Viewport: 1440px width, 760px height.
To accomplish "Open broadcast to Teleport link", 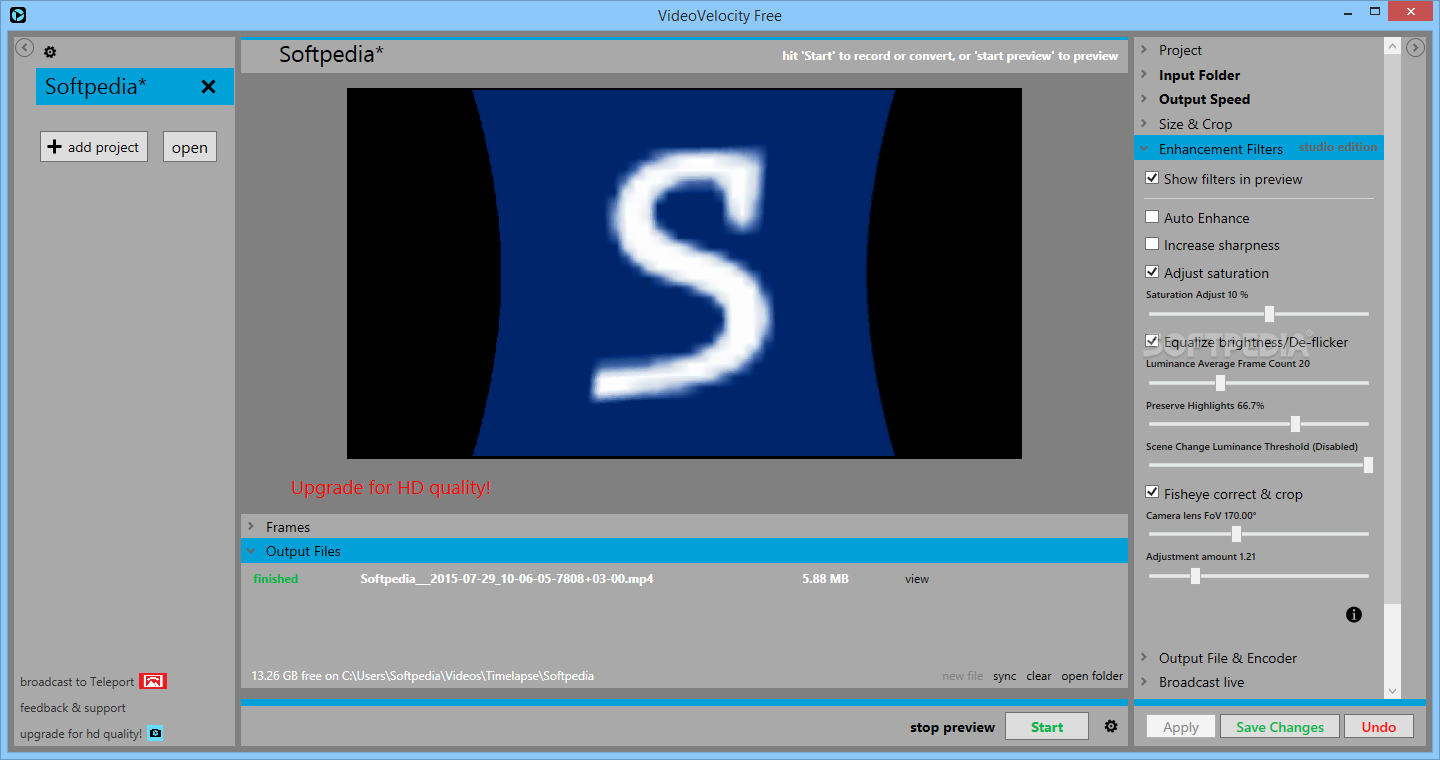I will point(77,681).
